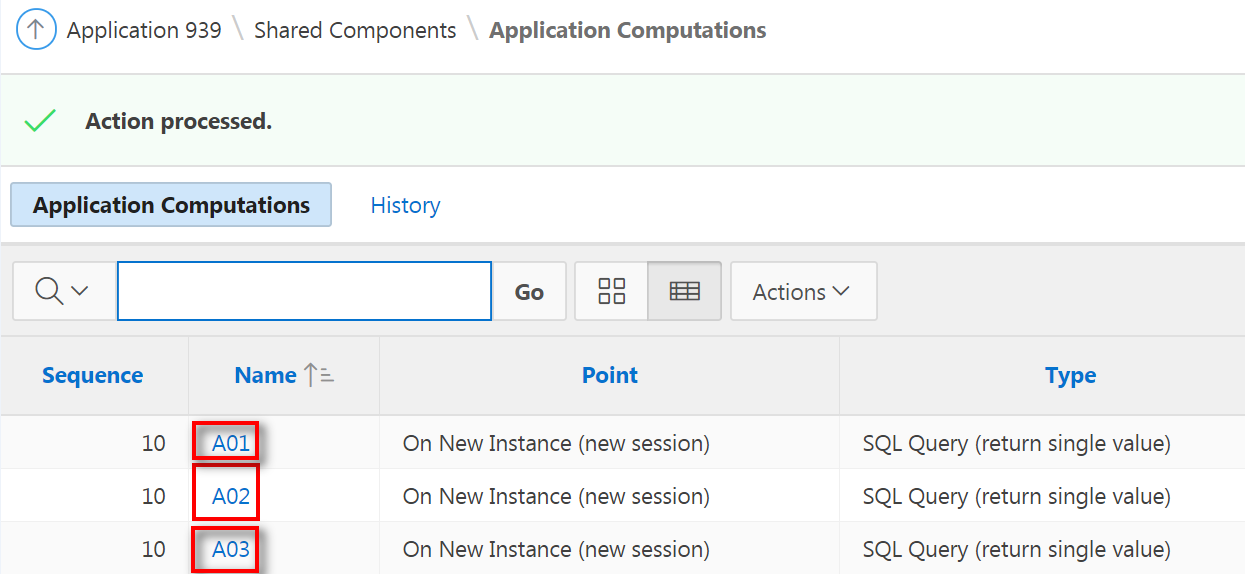1245x574 pixels.
Task: Click the green success checkmark icon
Action: pos(40,122)
